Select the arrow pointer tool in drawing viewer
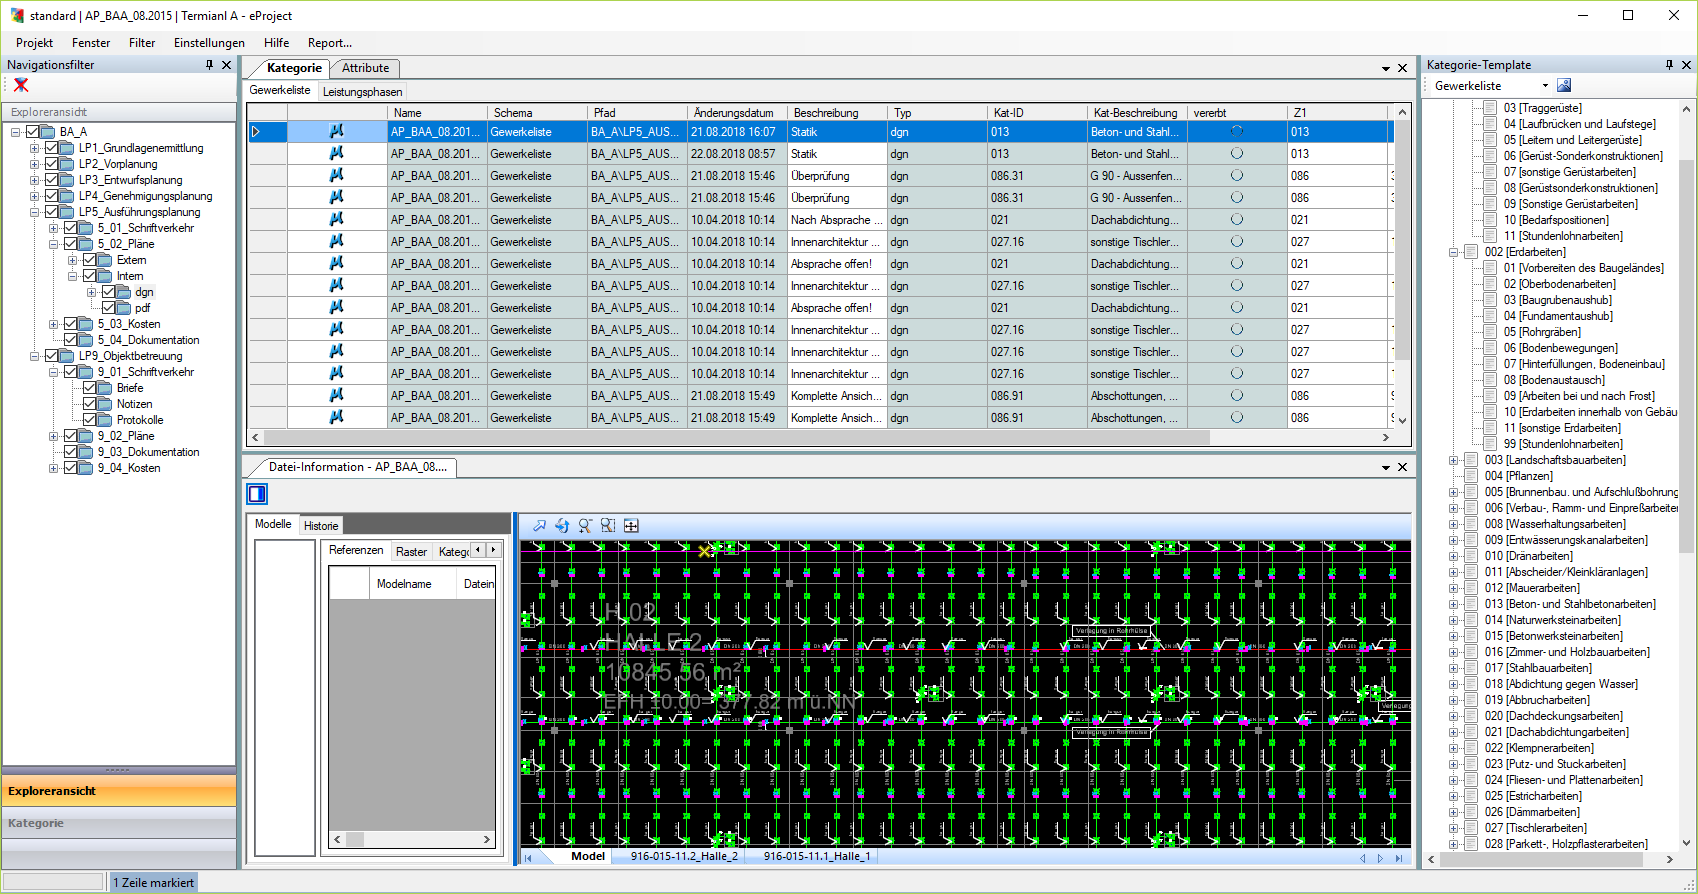1698x894 pixels. click(540, 526)
